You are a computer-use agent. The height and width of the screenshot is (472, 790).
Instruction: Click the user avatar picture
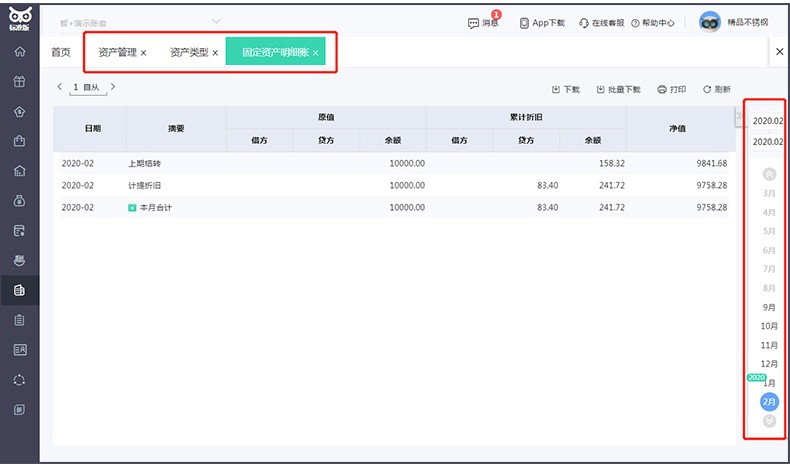(709, 22)
